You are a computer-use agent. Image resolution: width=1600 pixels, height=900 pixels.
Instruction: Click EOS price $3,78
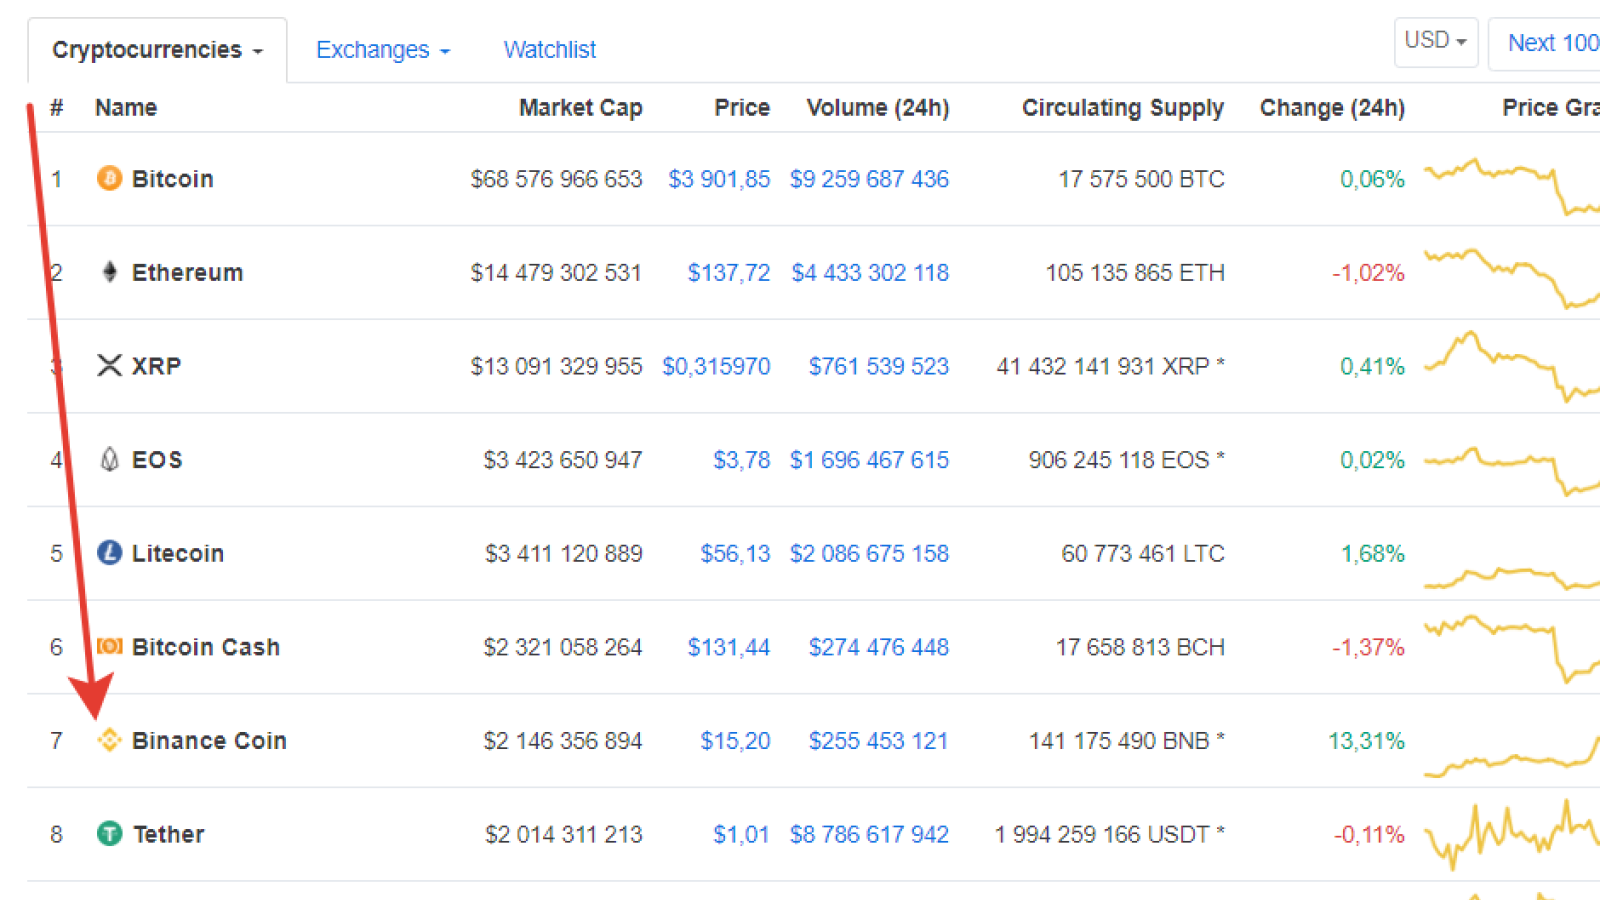tap(741, 460)
